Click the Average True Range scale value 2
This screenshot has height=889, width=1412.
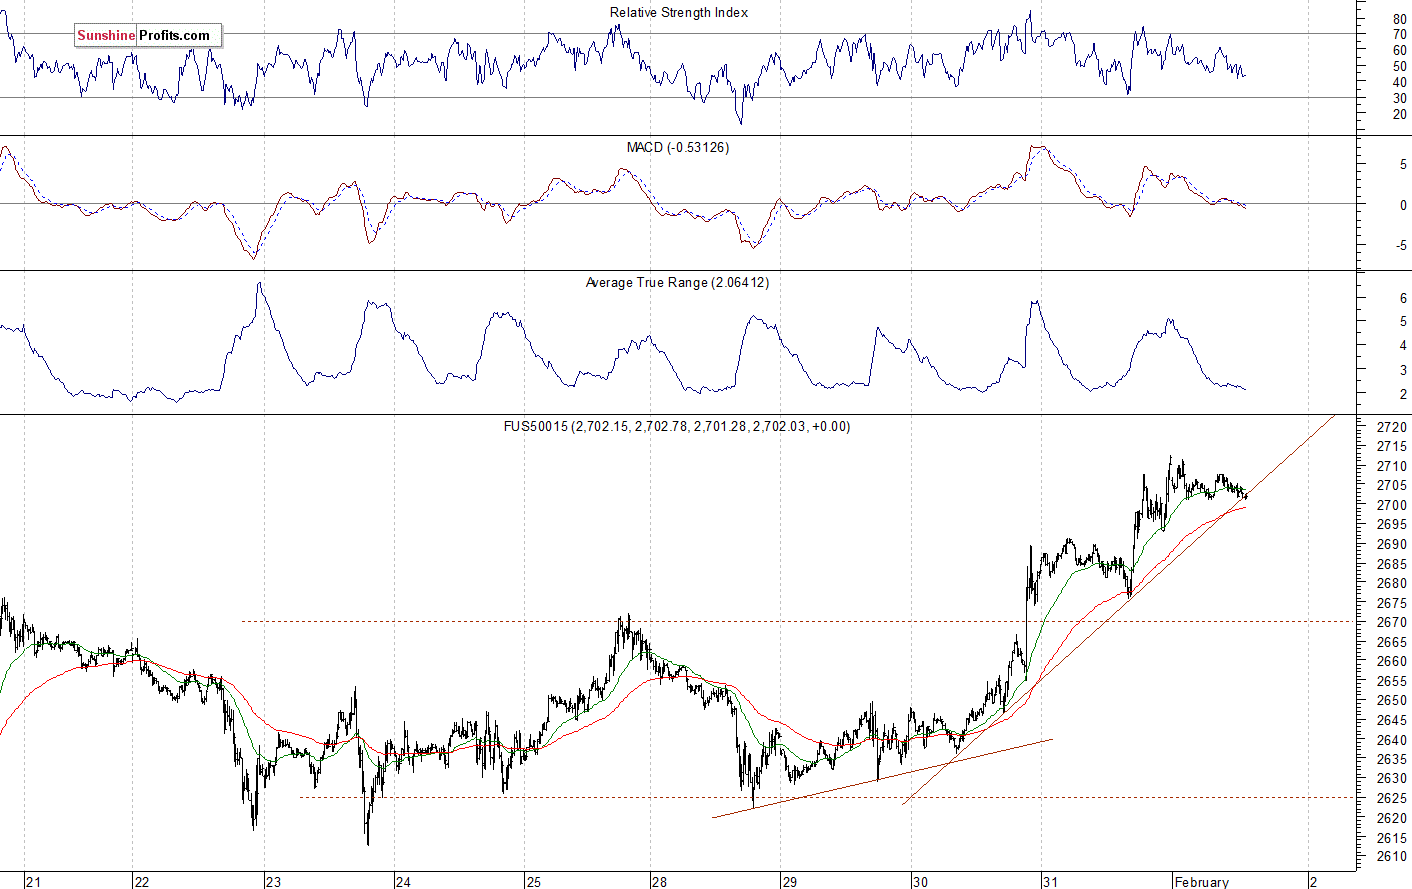click(x=1404, y=395)
